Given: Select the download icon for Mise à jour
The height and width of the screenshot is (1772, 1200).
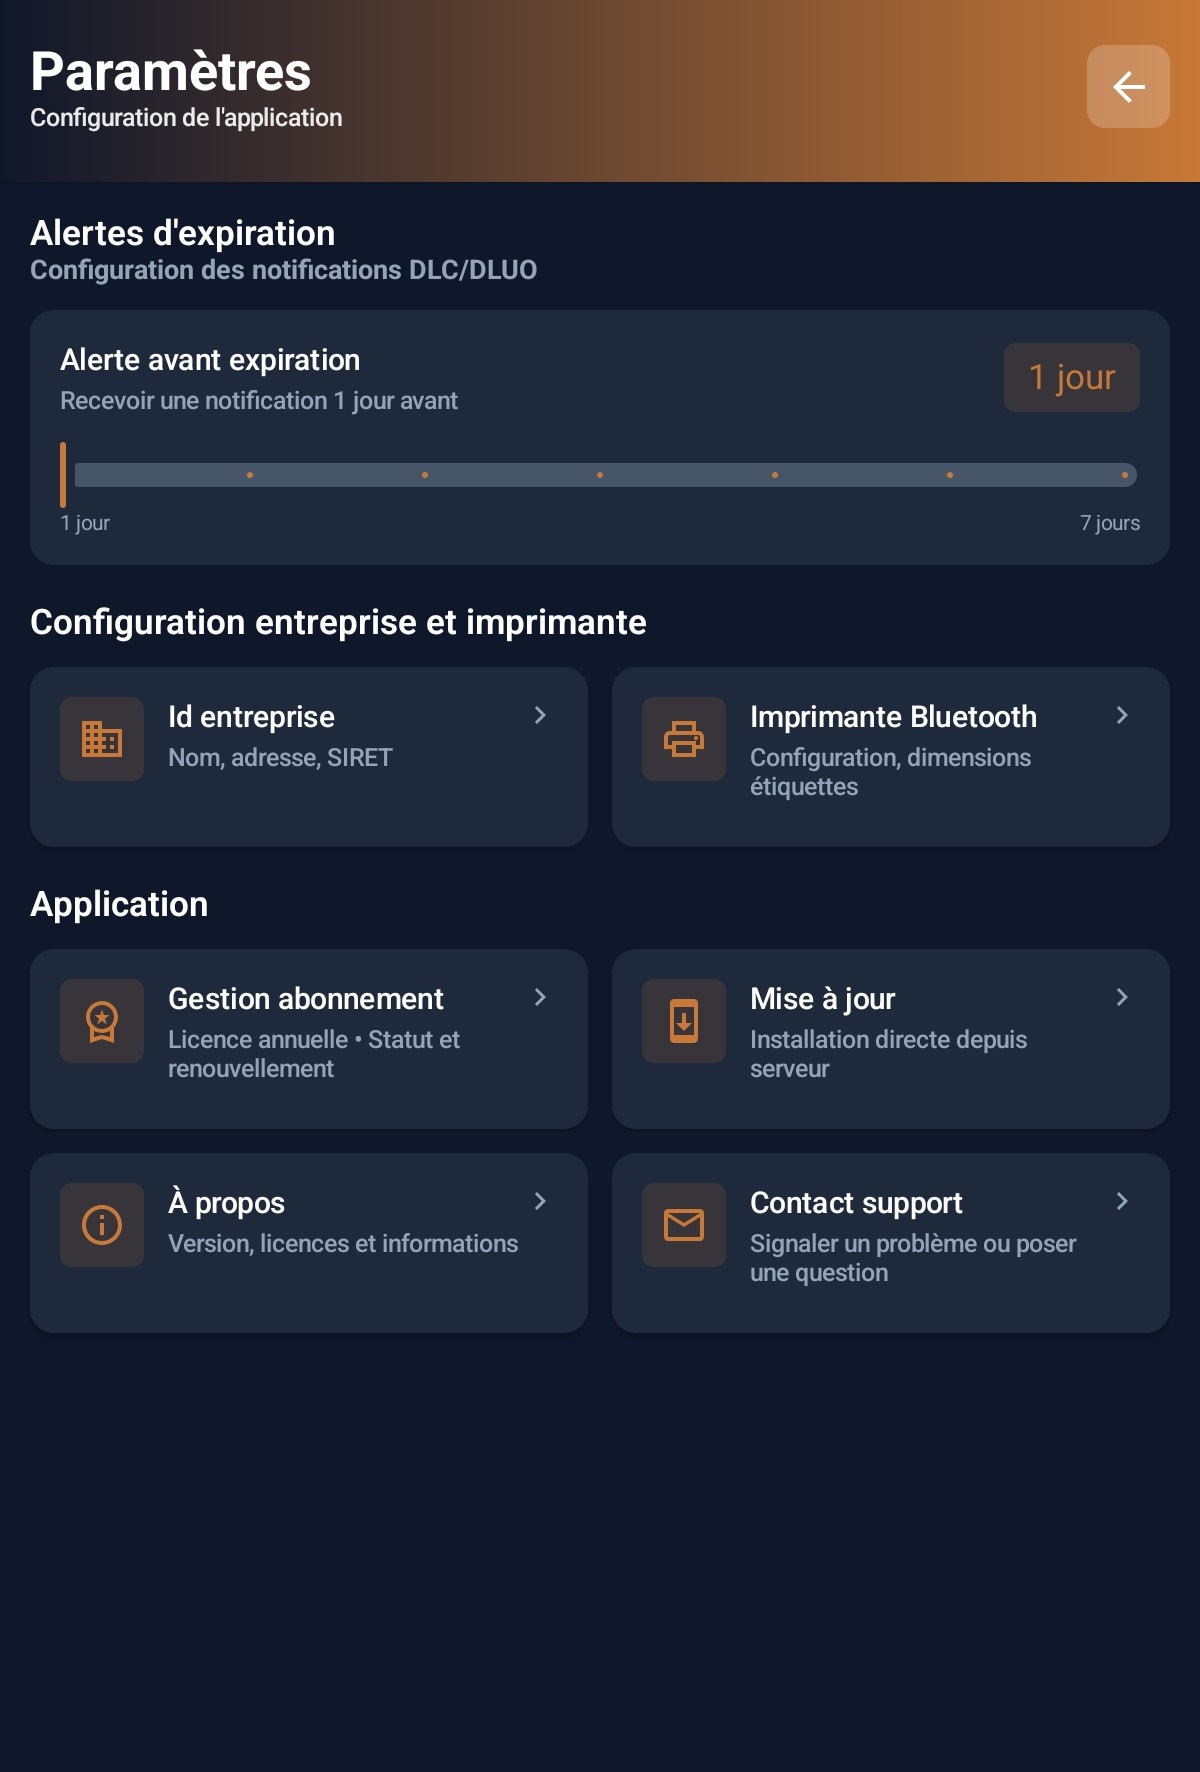Looking at the screenshot, I should point(683,1022).
